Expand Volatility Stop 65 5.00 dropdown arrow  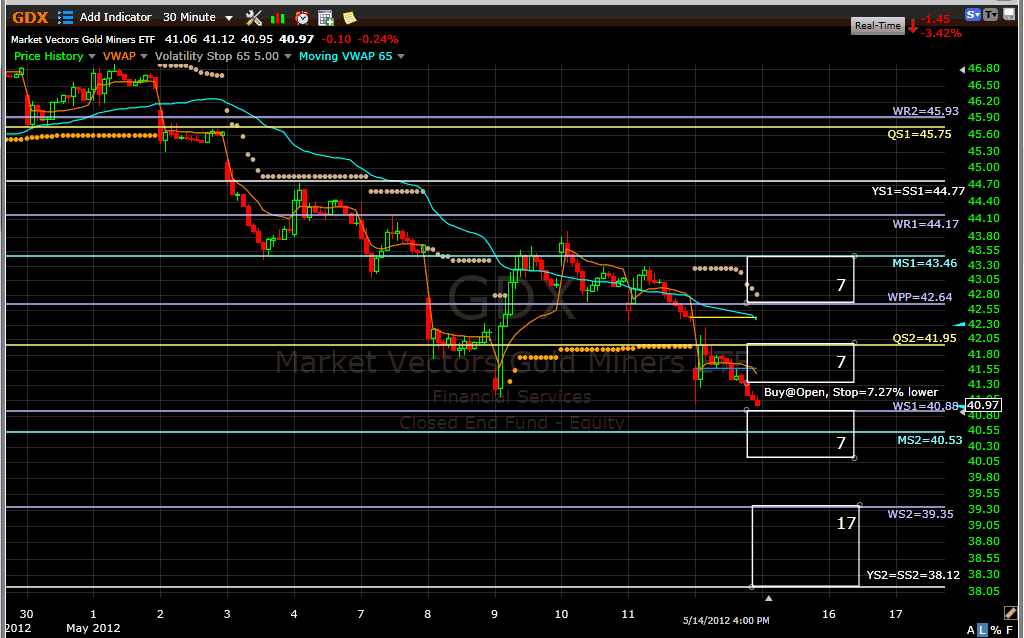(288, 57)
